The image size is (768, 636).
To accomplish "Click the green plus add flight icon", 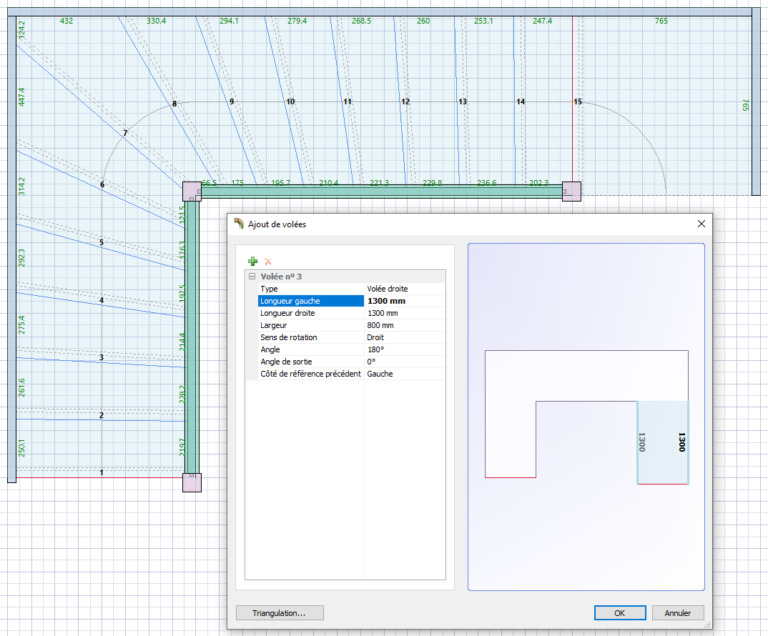I will pyautogui.click(x=253, y=261).
